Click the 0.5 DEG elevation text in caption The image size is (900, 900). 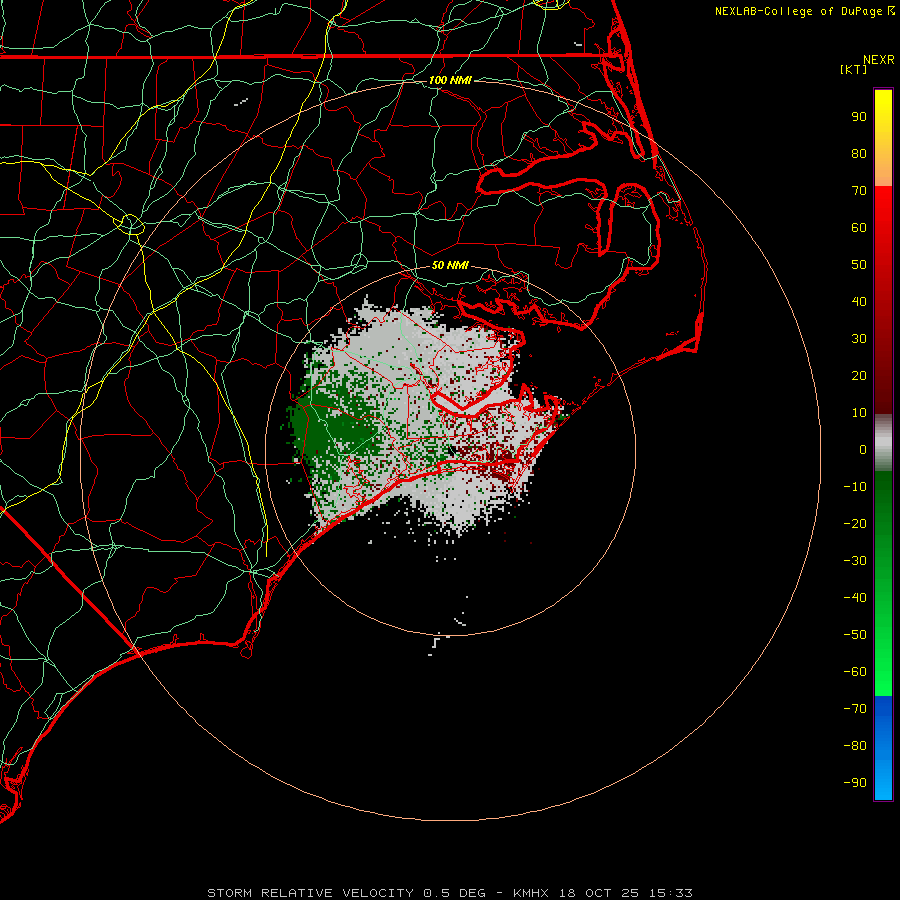tap(455, 893)
